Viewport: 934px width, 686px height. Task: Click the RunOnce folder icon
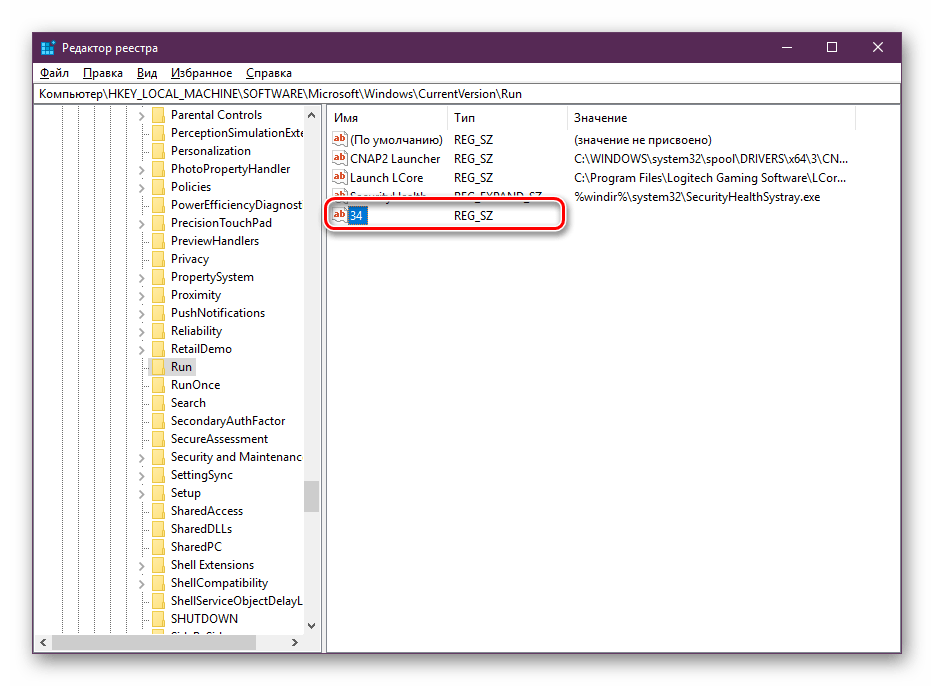[157, 385]
